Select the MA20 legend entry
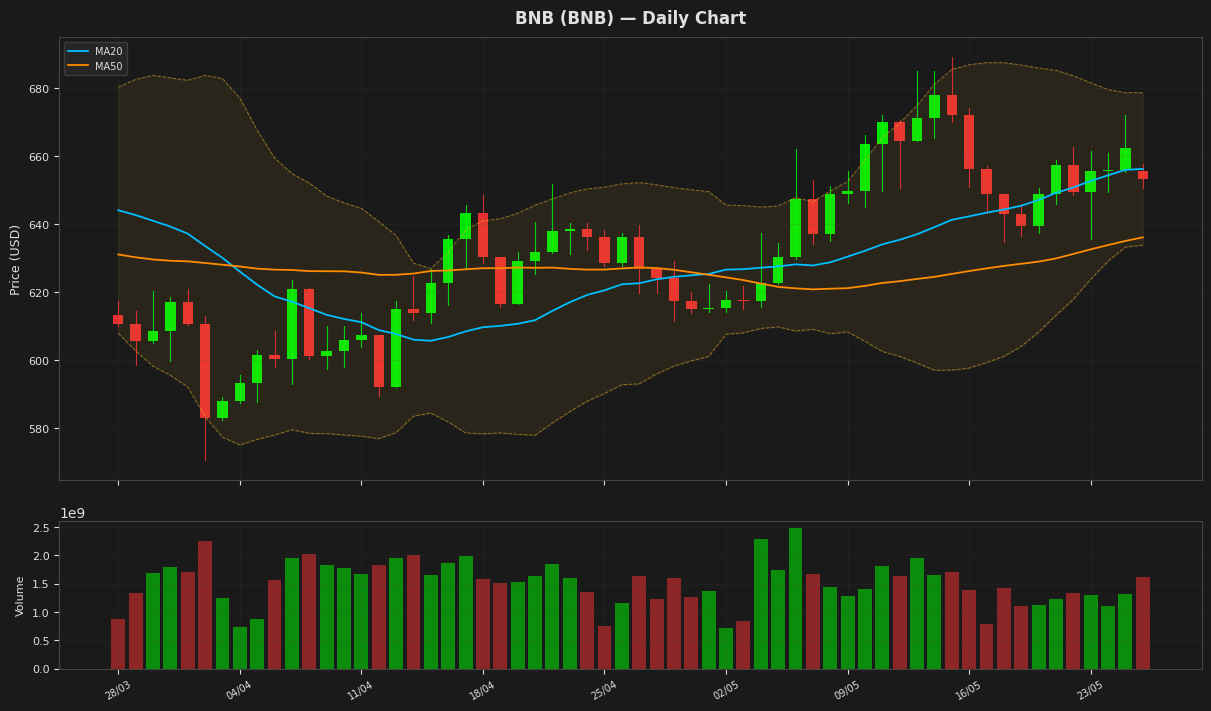Viewport: 1211px width, 711px height. (x=96, y=51)
